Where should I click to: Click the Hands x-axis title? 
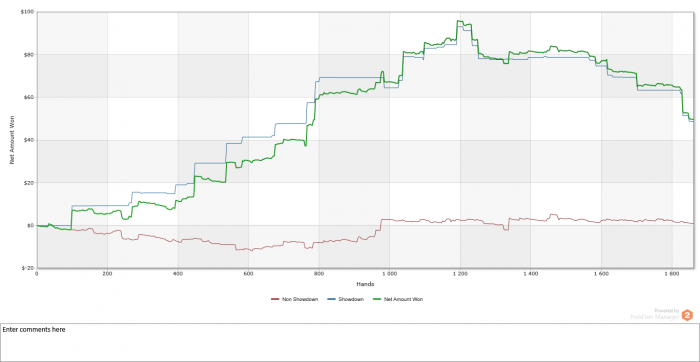point(365,284)
